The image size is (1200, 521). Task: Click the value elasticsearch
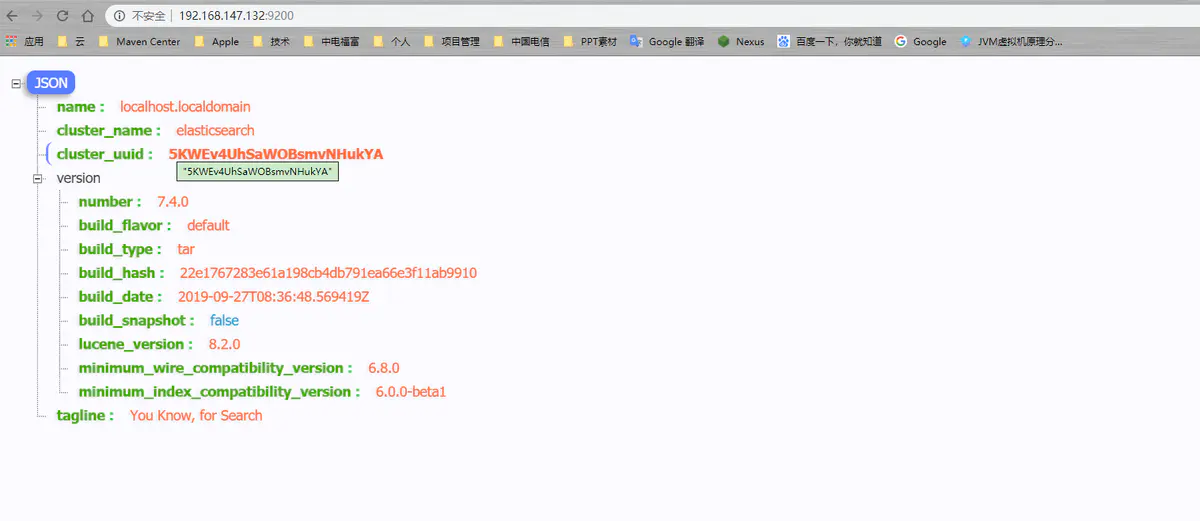[215, 130]
